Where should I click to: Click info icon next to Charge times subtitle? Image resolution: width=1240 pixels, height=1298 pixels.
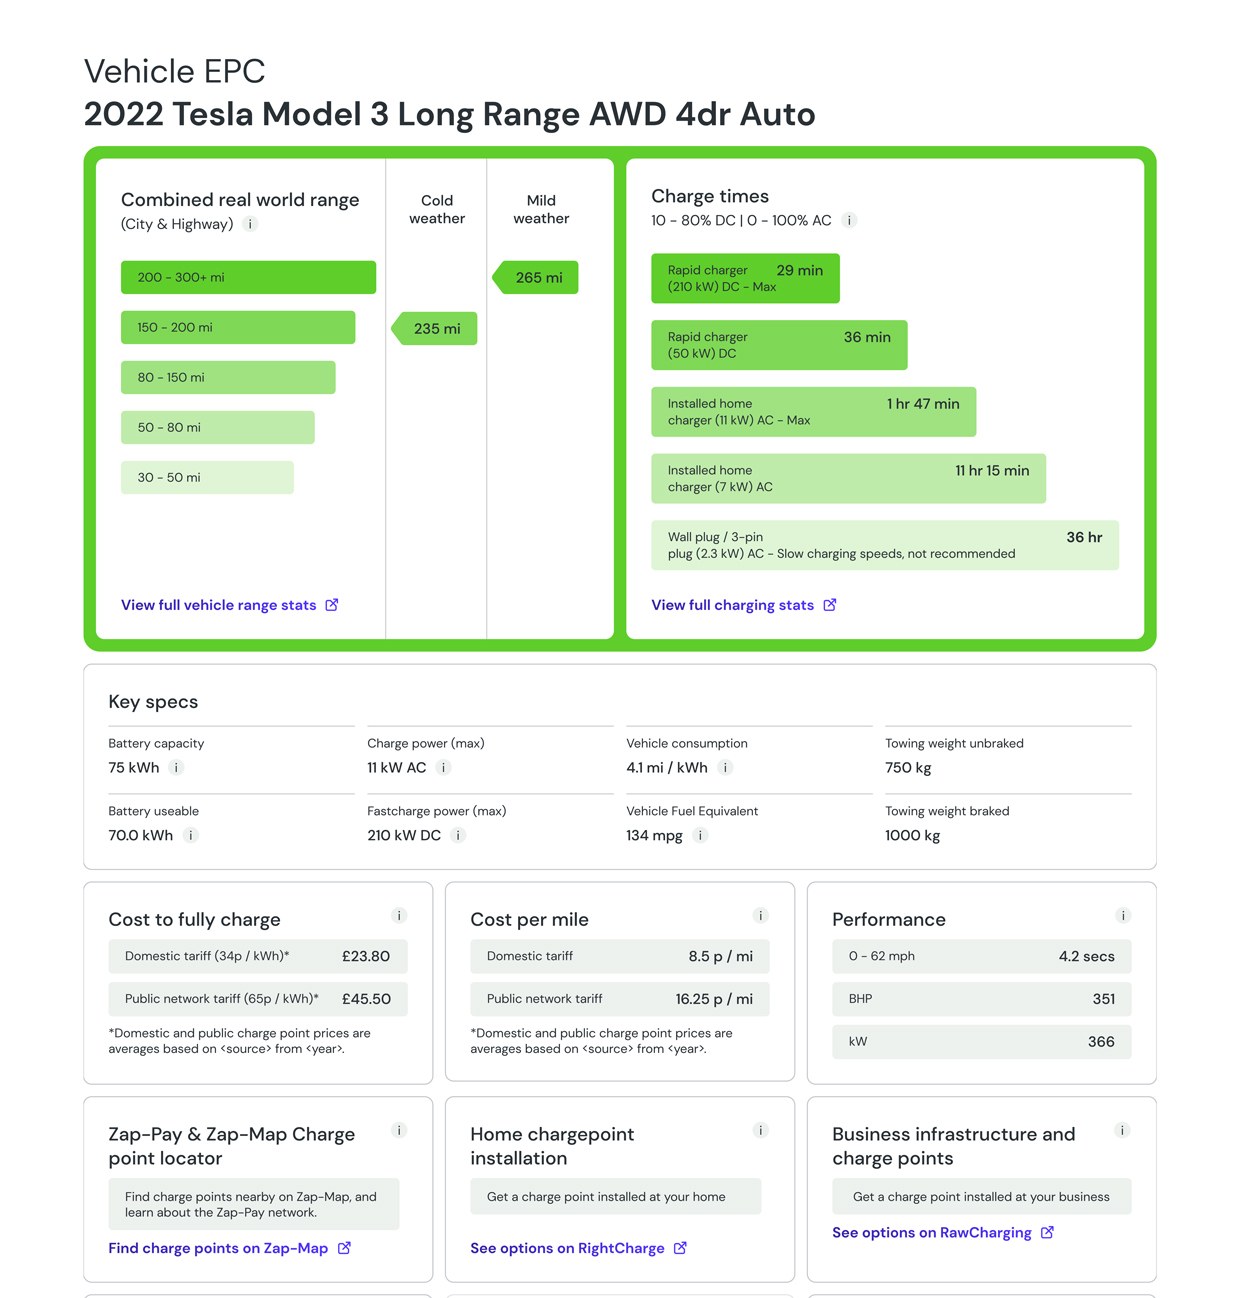coord(849,220)
